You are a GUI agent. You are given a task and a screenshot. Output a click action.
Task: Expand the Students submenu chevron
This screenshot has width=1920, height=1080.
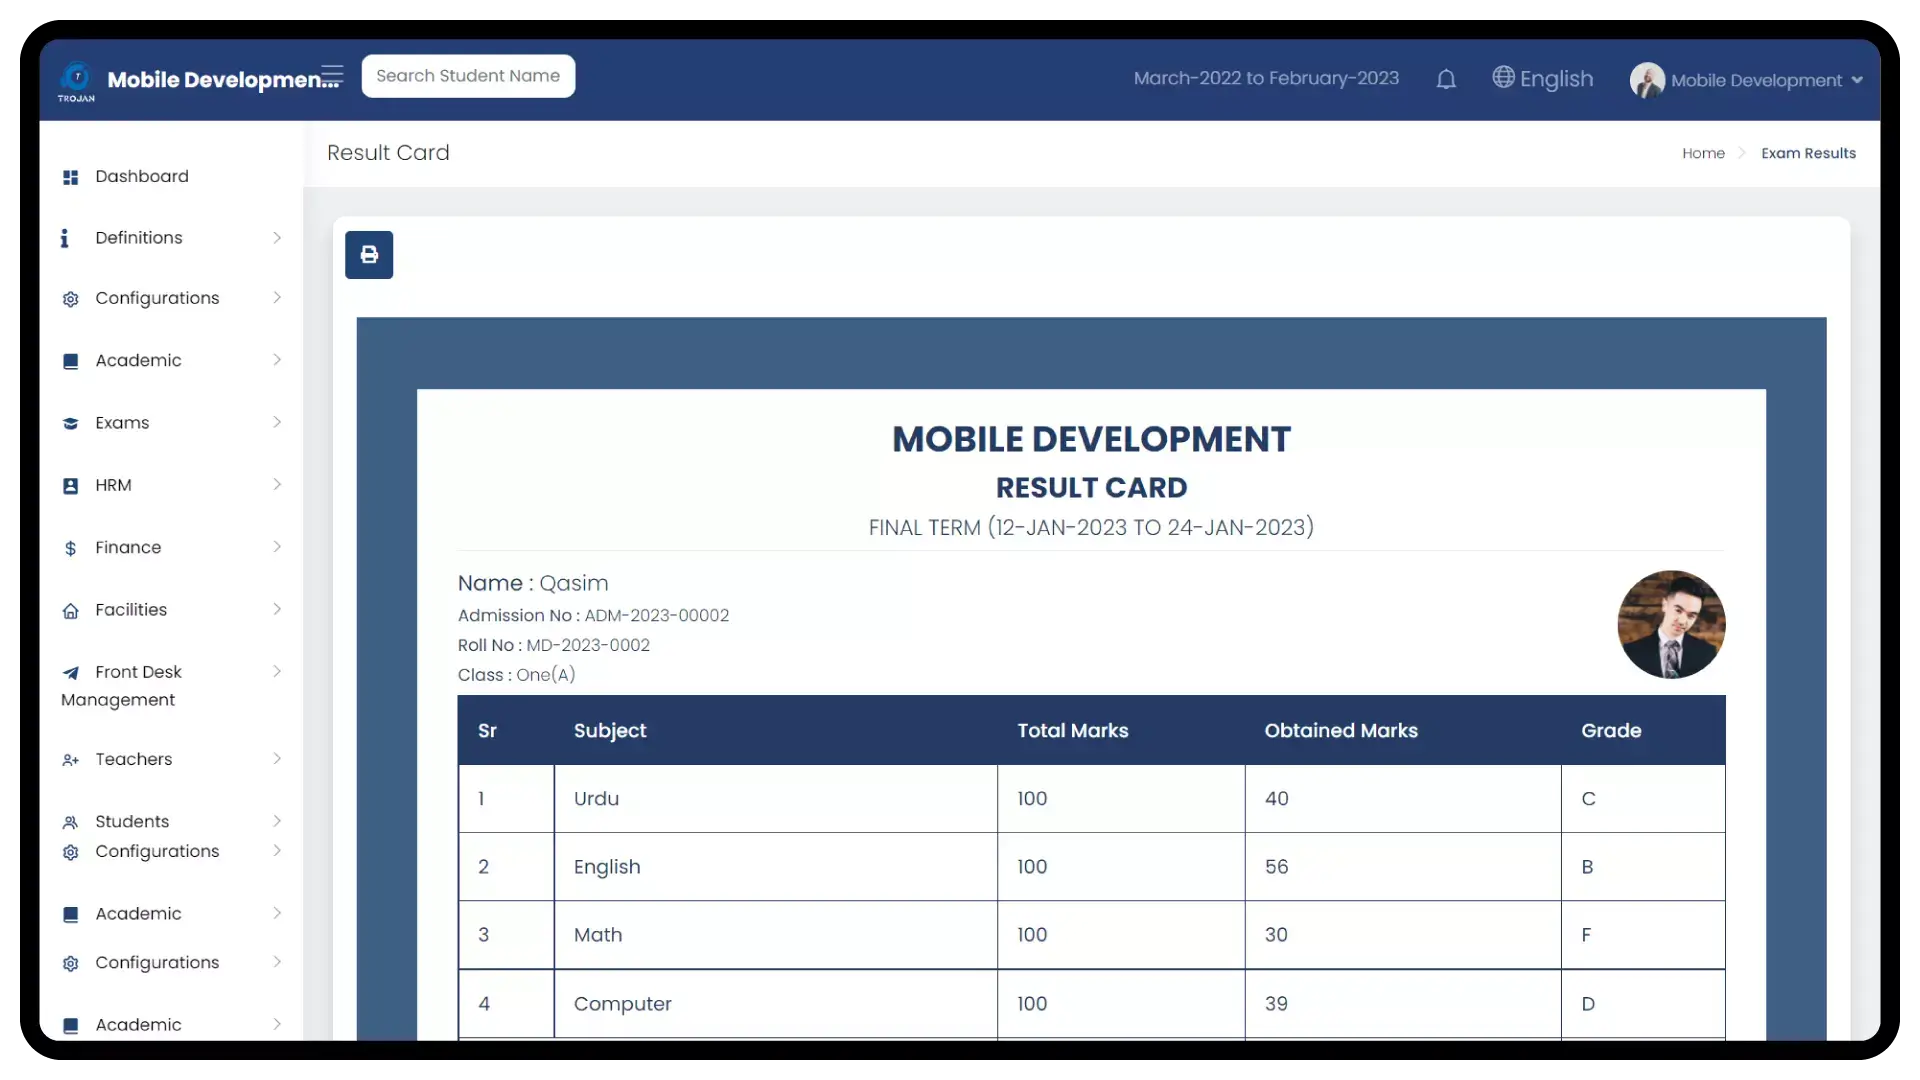[277, 820]
